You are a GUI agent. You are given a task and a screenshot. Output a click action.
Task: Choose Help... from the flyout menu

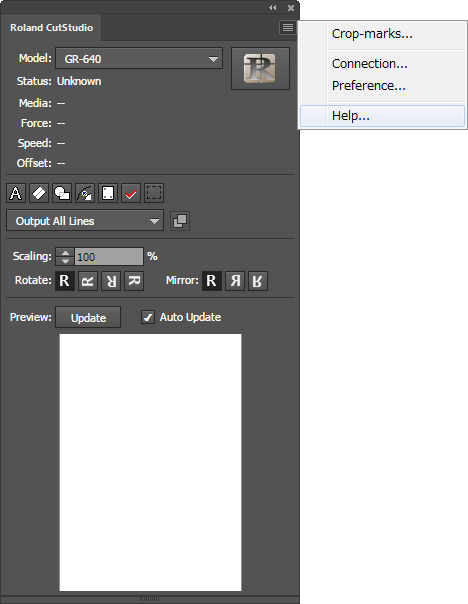click(x=382, y=116)
